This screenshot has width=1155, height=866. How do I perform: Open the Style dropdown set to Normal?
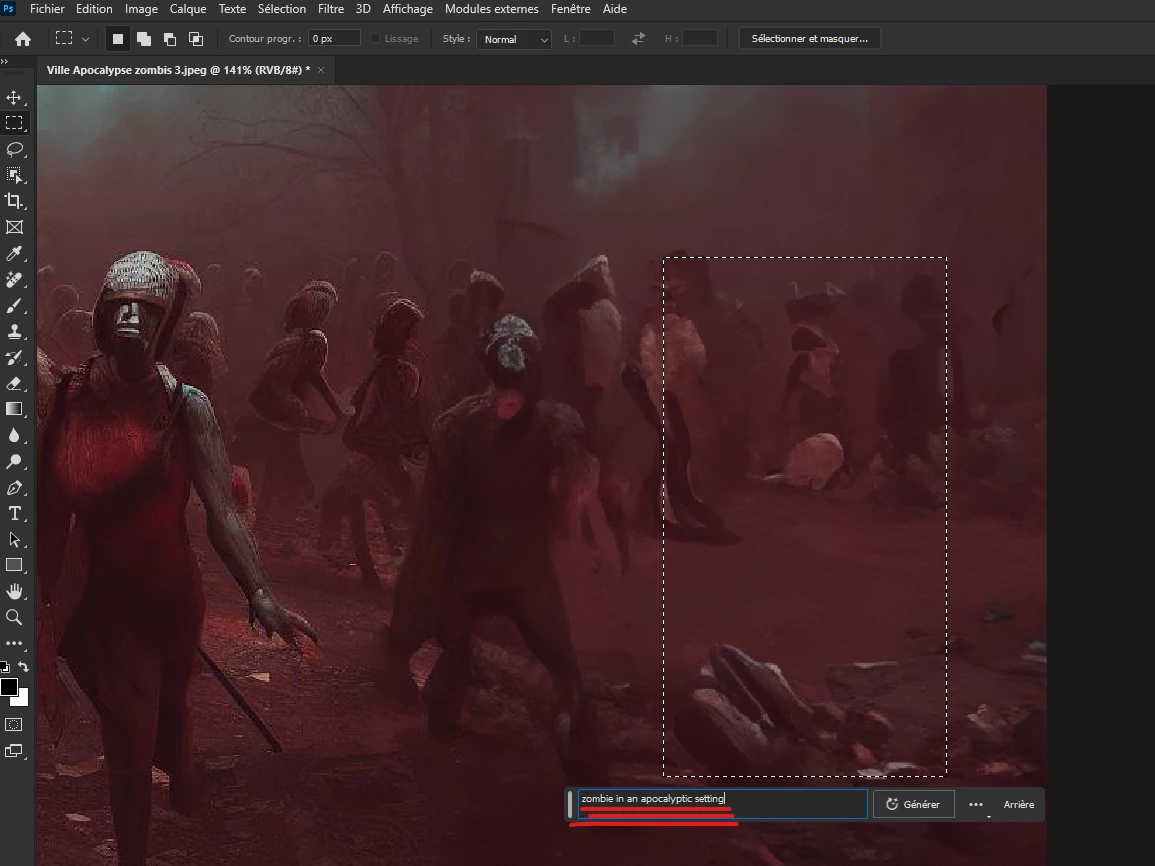coord(514,39)
